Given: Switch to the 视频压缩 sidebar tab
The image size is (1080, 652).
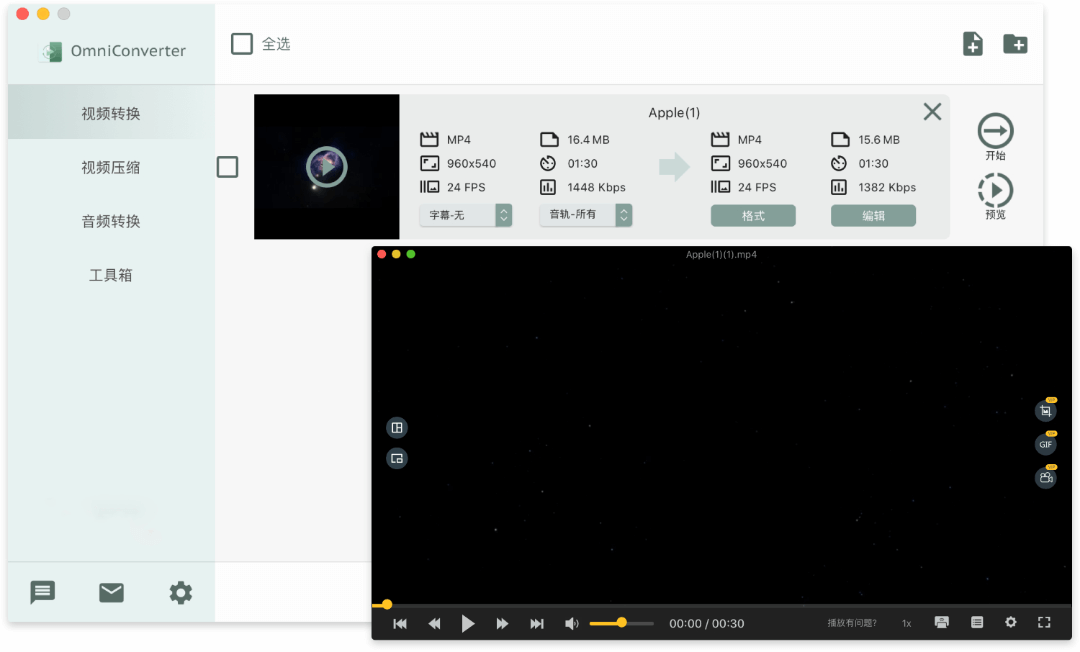Looking at the screenshot, I should (x=111, y=167).
